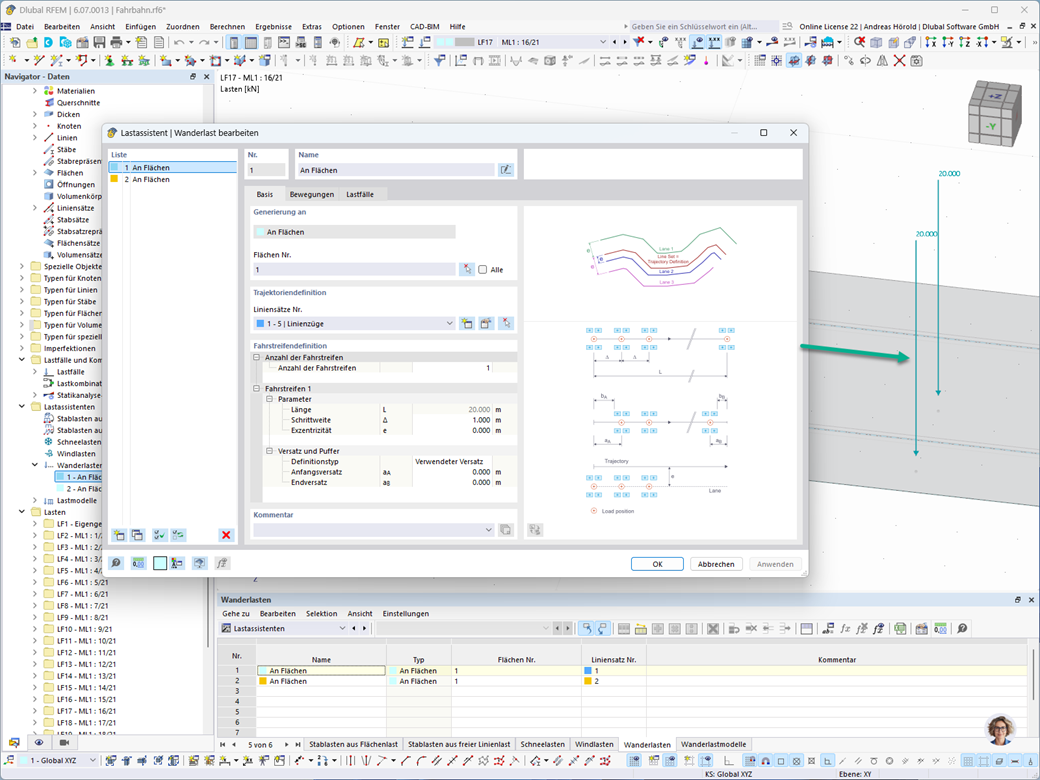1040x780 pixels.
Task: Open the load case LF17 dropdown in the toolbar
Action: (x=603, y=42)
